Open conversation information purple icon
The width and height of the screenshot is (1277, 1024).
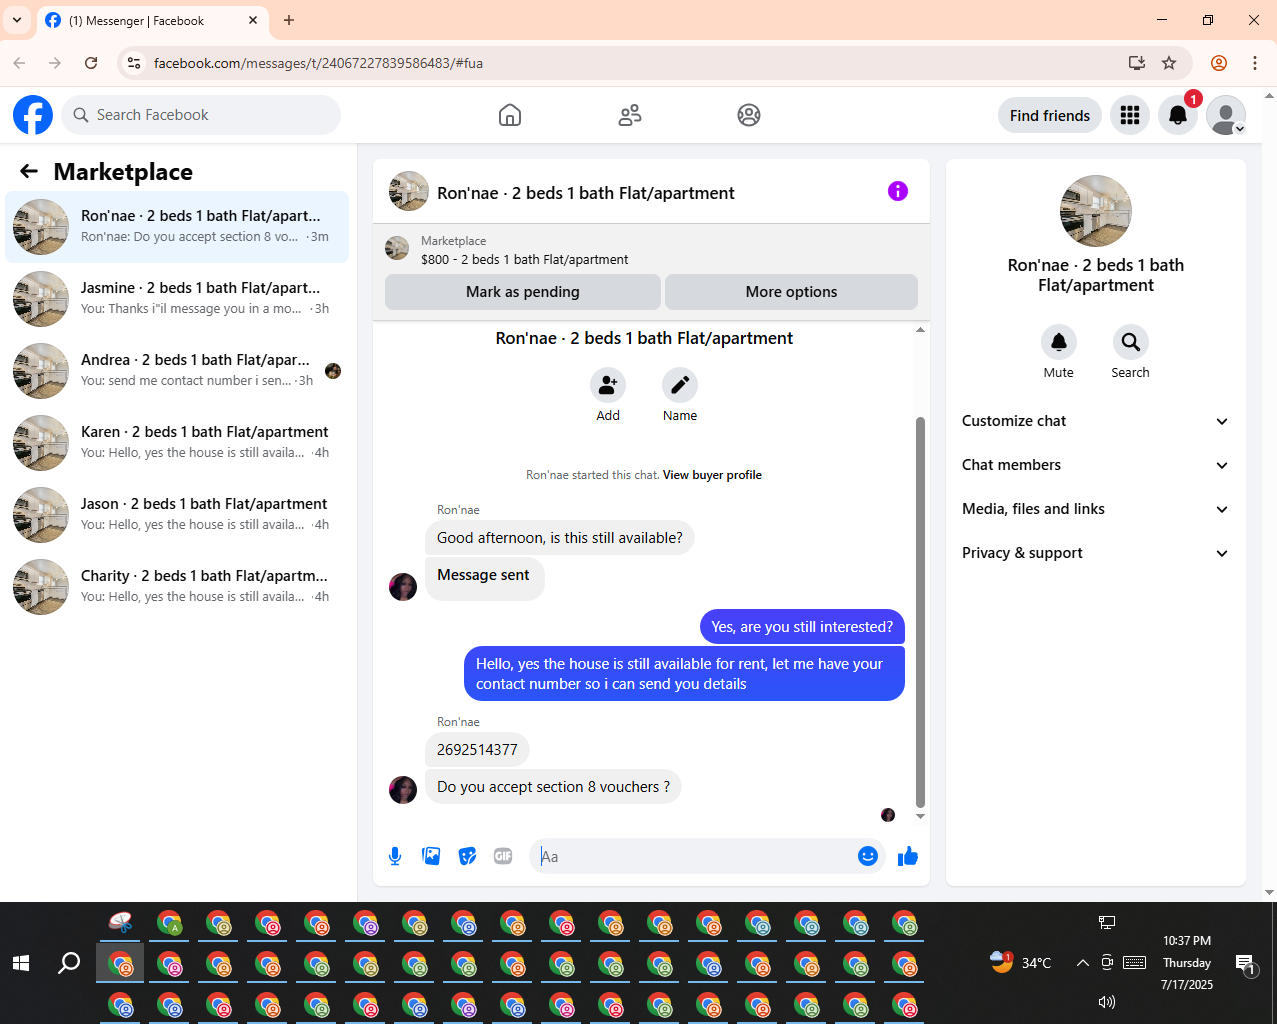pos(898,191)
